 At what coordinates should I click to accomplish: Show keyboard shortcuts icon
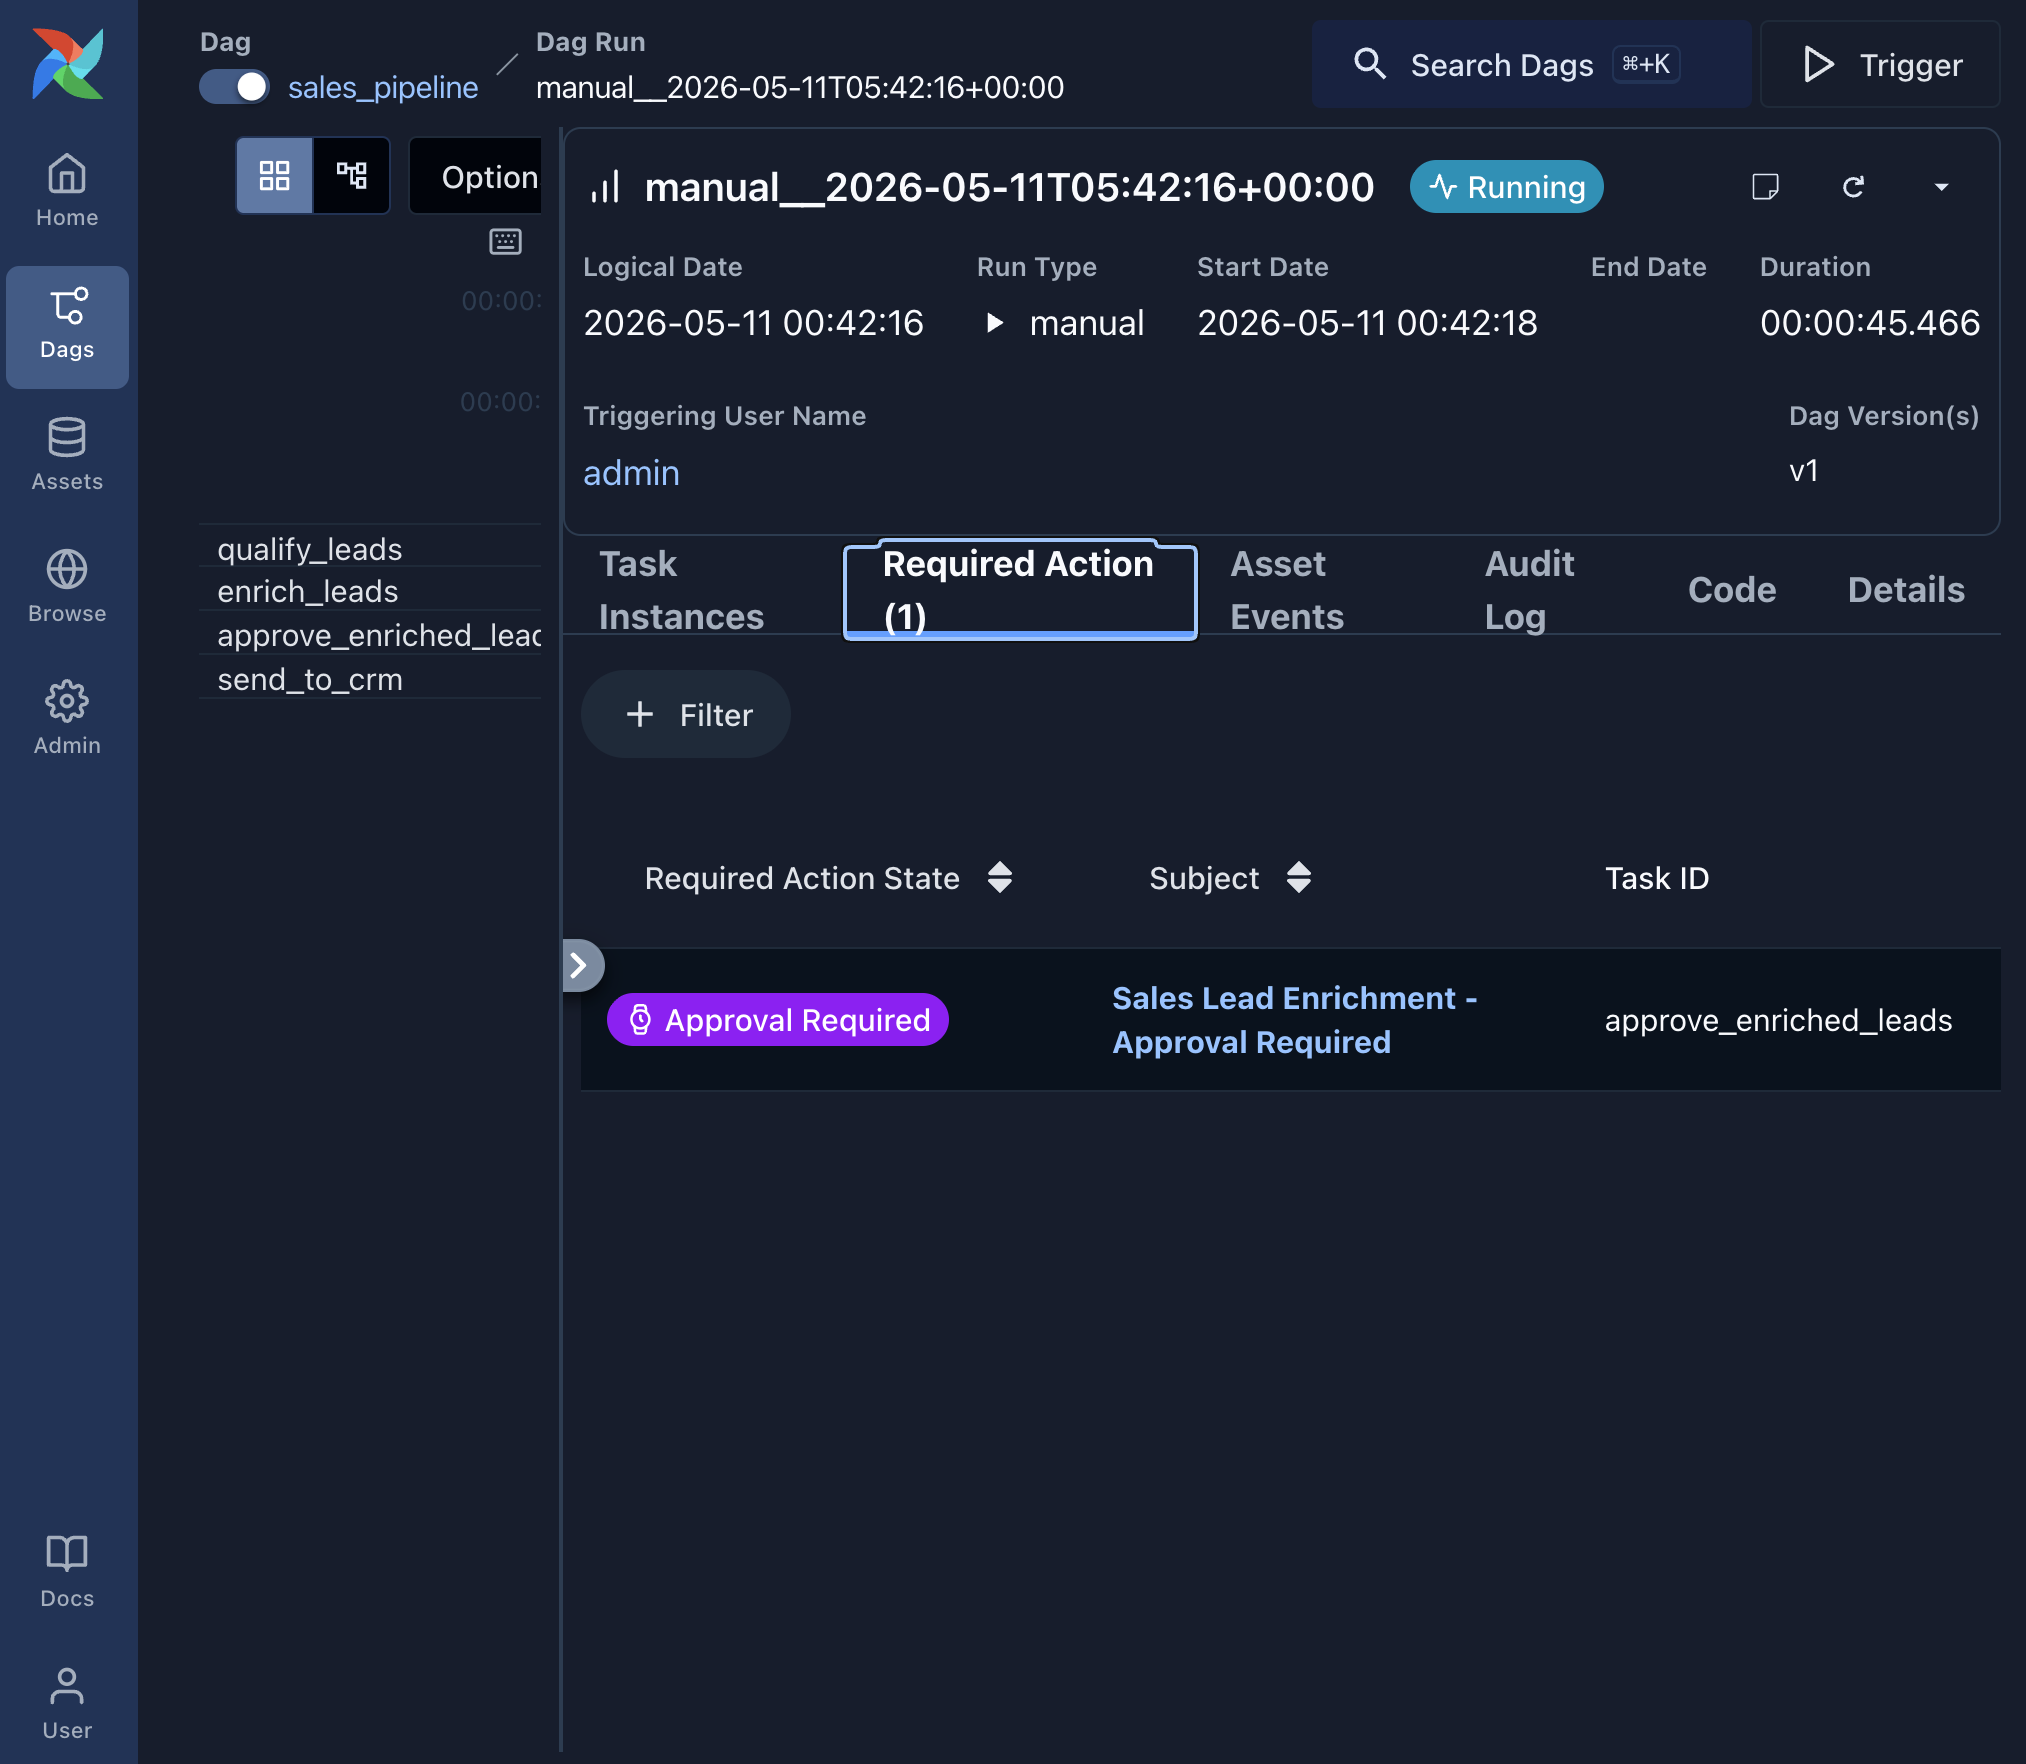505,241
